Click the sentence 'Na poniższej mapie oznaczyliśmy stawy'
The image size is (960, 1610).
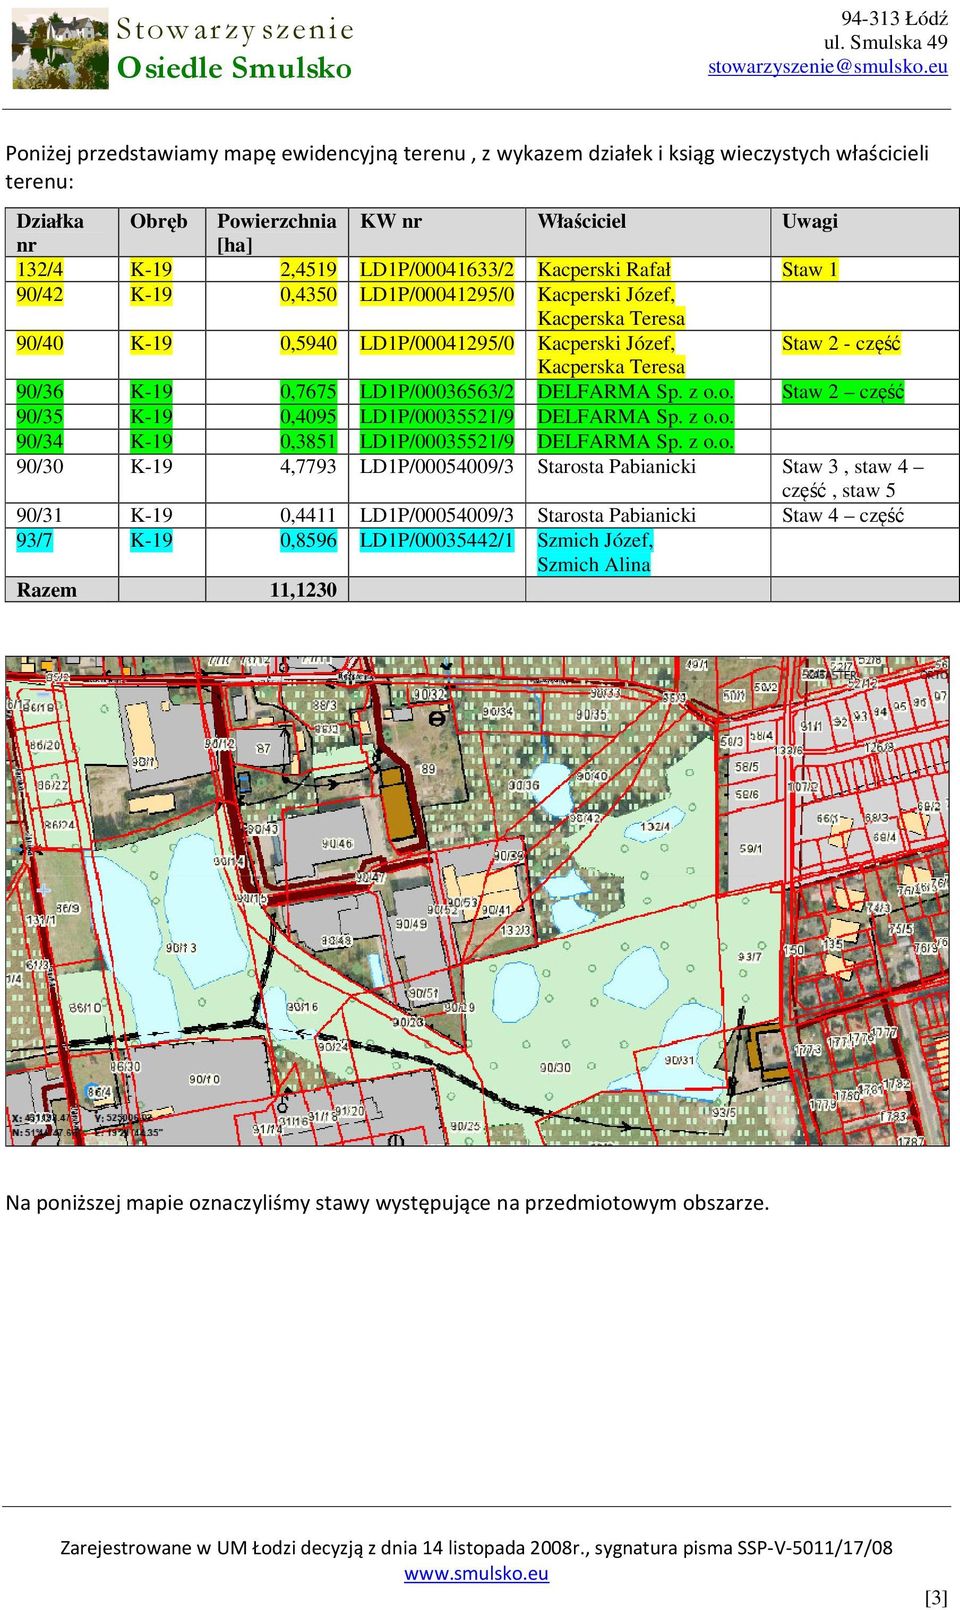(x=388, y=1202)
